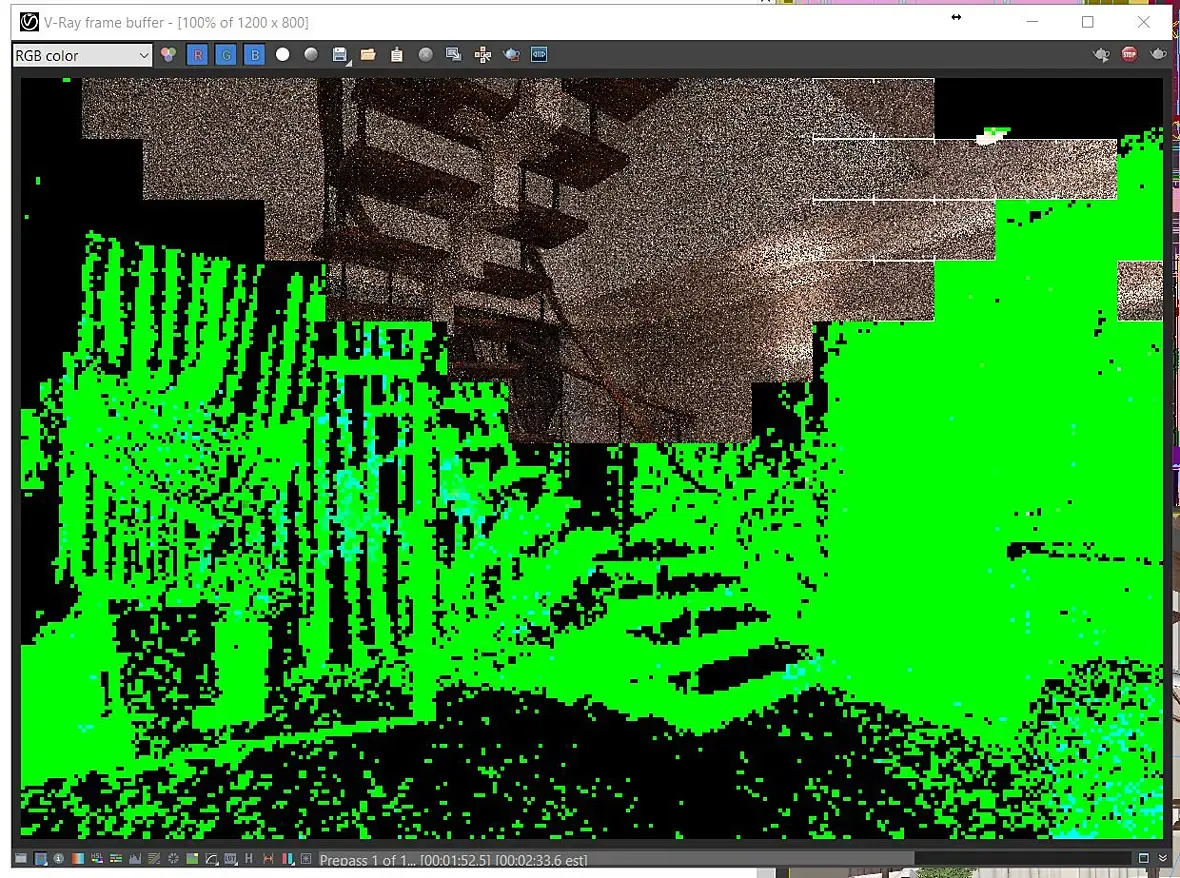Open the RGB color channel dropdown
Screen dimensions: 1180x878
point(83,55)
